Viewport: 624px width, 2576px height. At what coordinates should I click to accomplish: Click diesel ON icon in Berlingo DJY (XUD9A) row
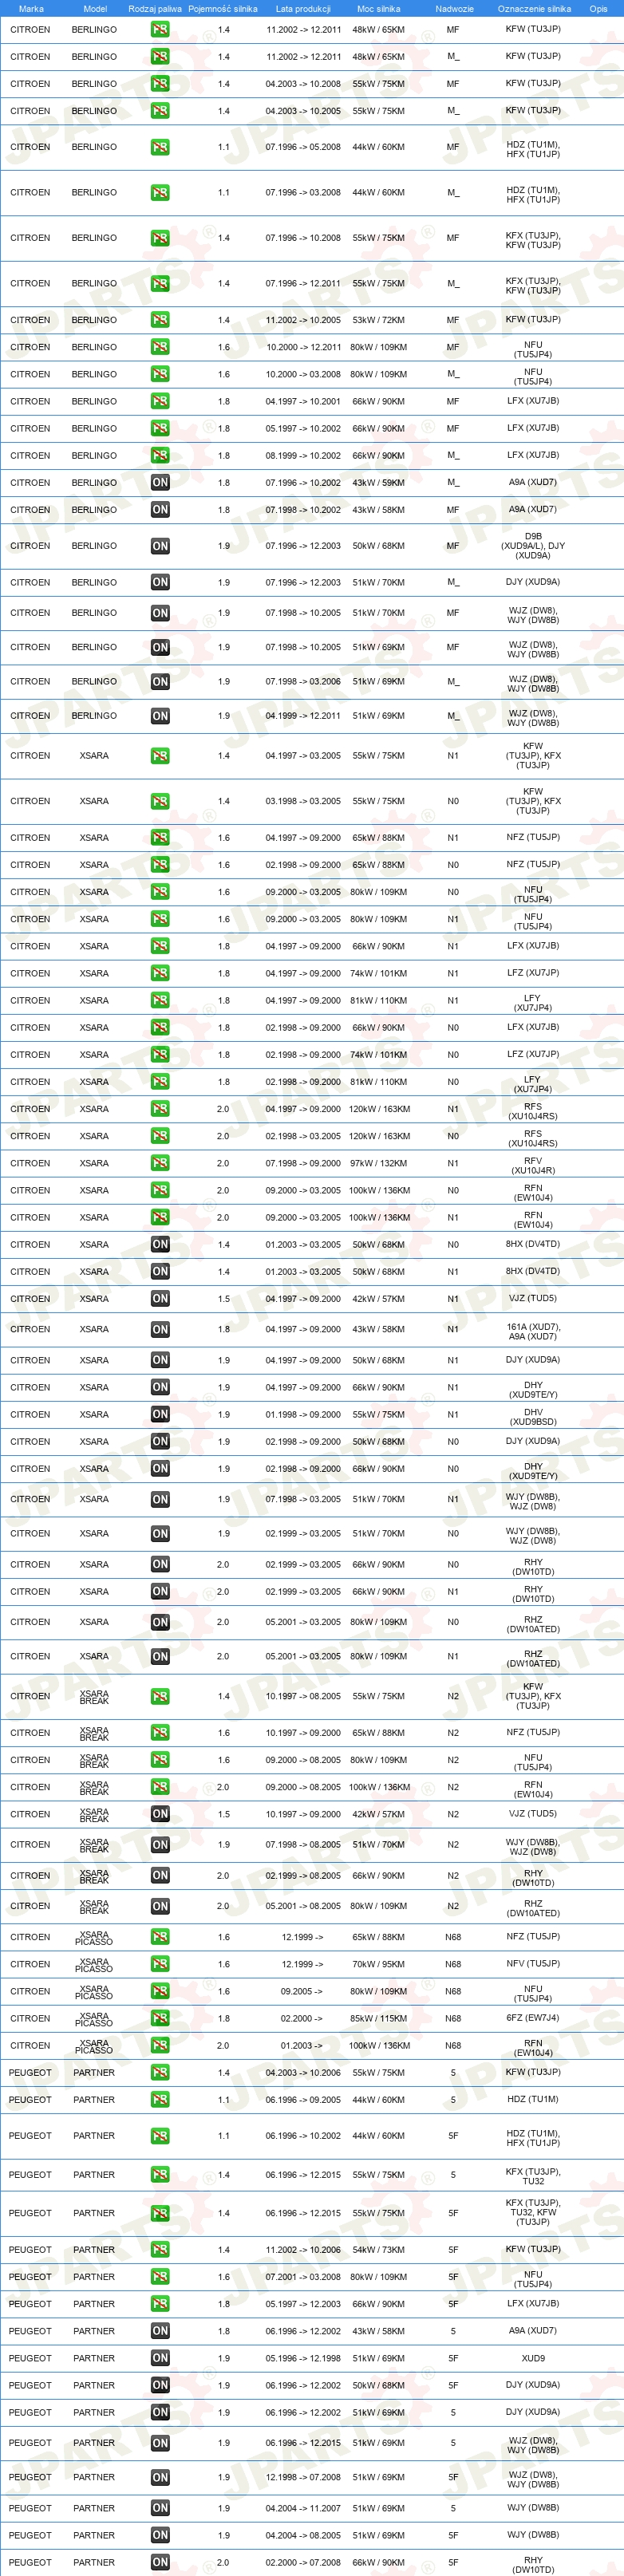point(160,582)
